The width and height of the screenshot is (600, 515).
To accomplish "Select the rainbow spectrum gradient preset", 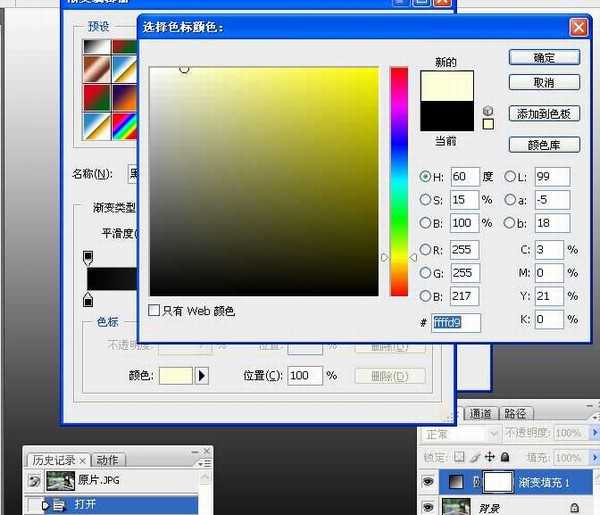I will (124, 125).
